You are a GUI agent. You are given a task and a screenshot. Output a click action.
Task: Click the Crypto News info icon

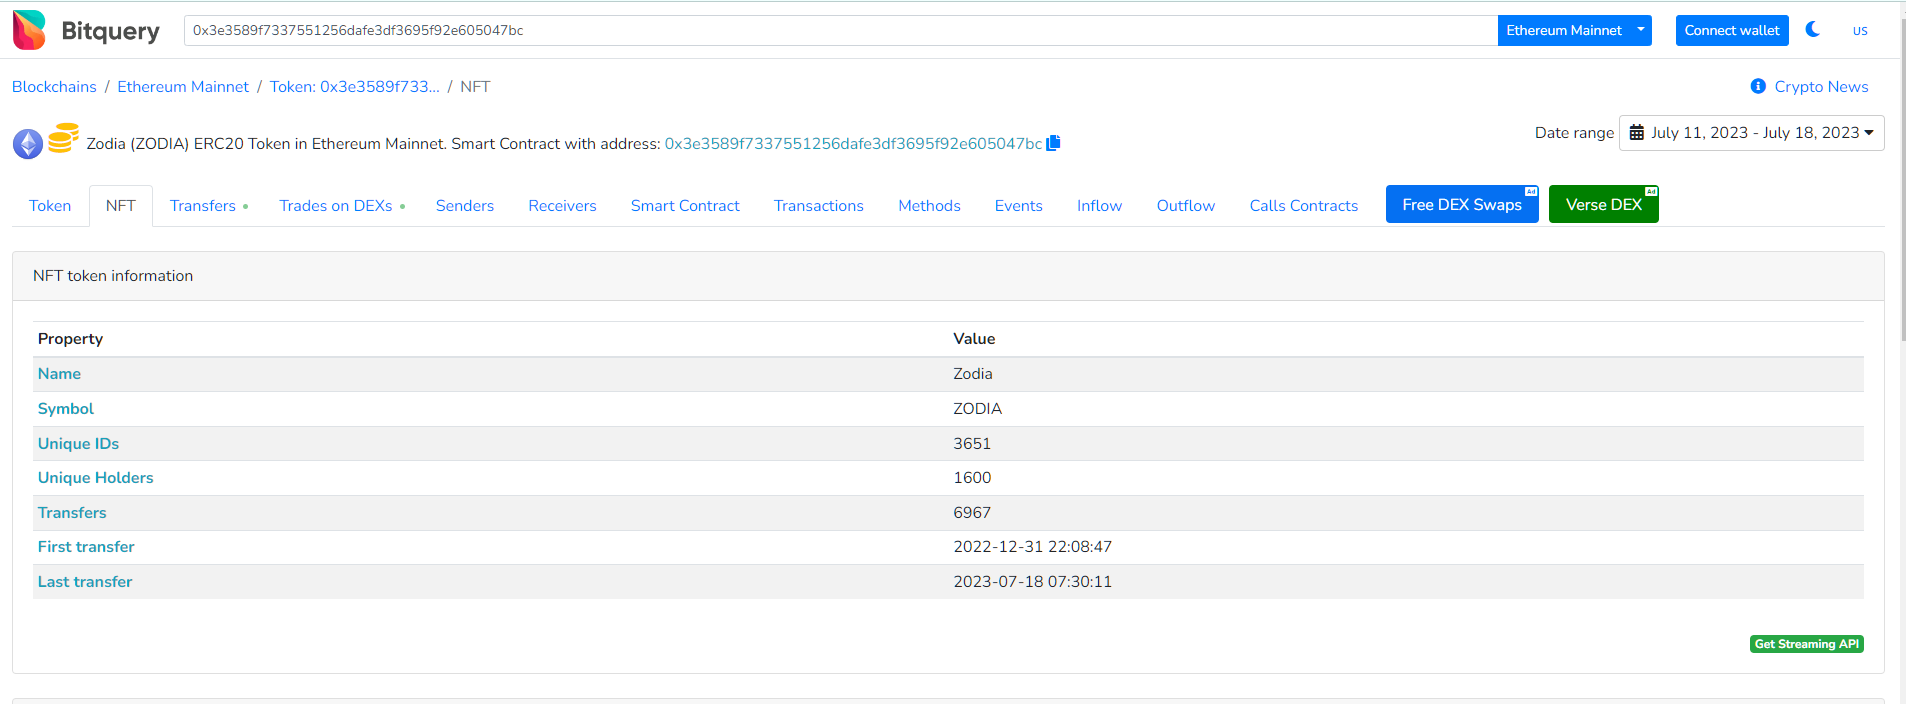(x=1758, y=86)
